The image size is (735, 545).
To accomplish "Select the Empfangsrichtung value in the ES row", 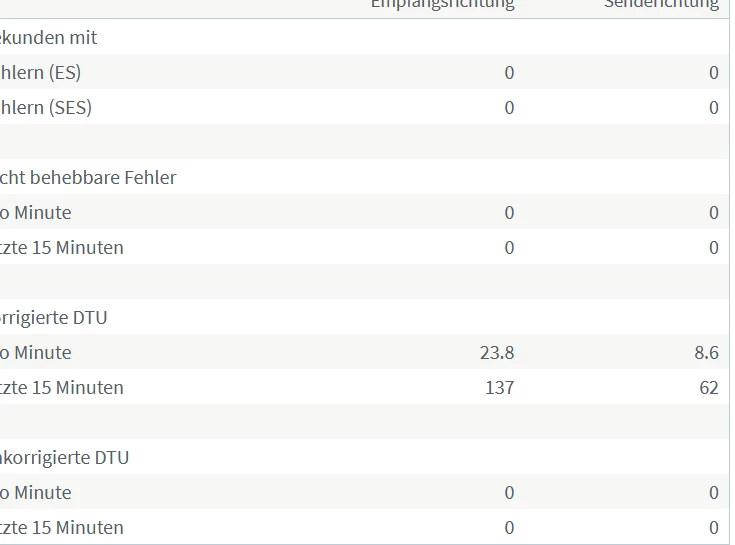I will [x=509, y=72].
